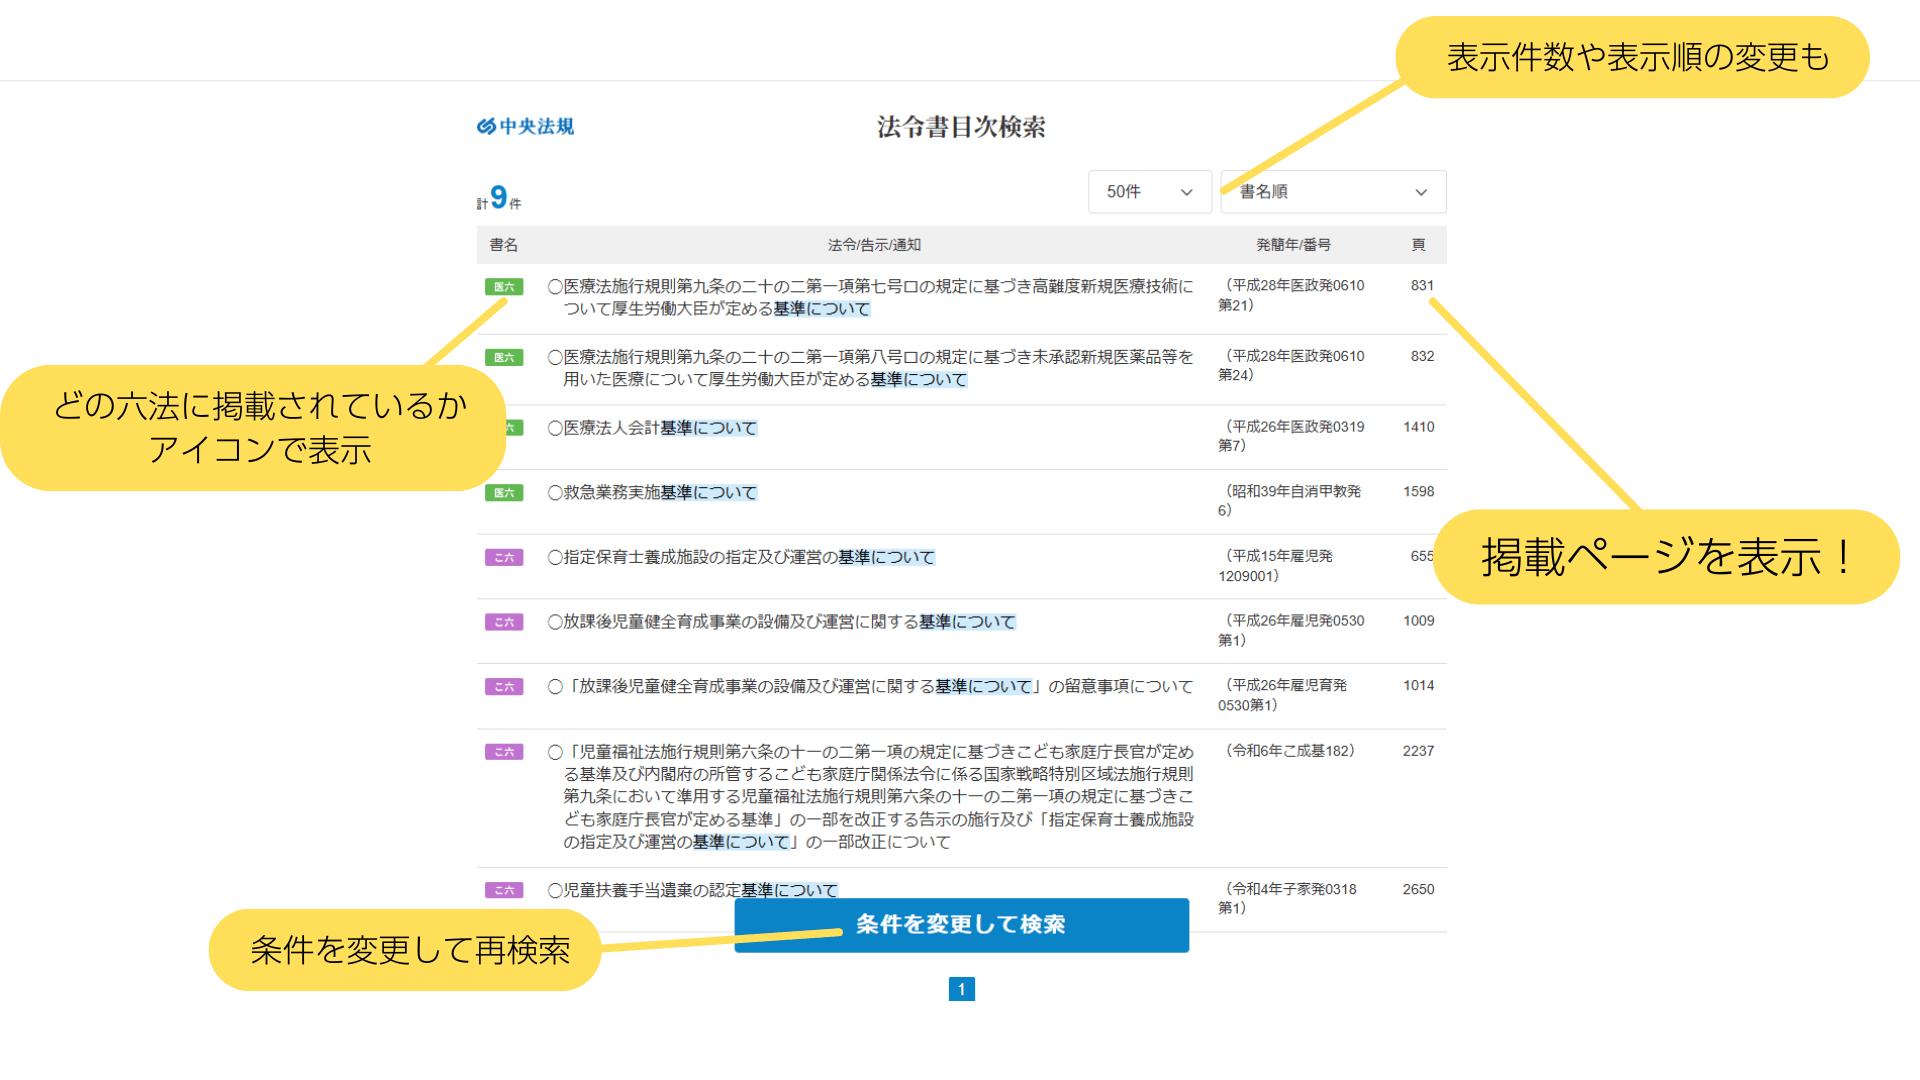Click 医六 badge beside 救急業務実施基準について
Screen dimensions: 1920x1080
coord(504,493)
